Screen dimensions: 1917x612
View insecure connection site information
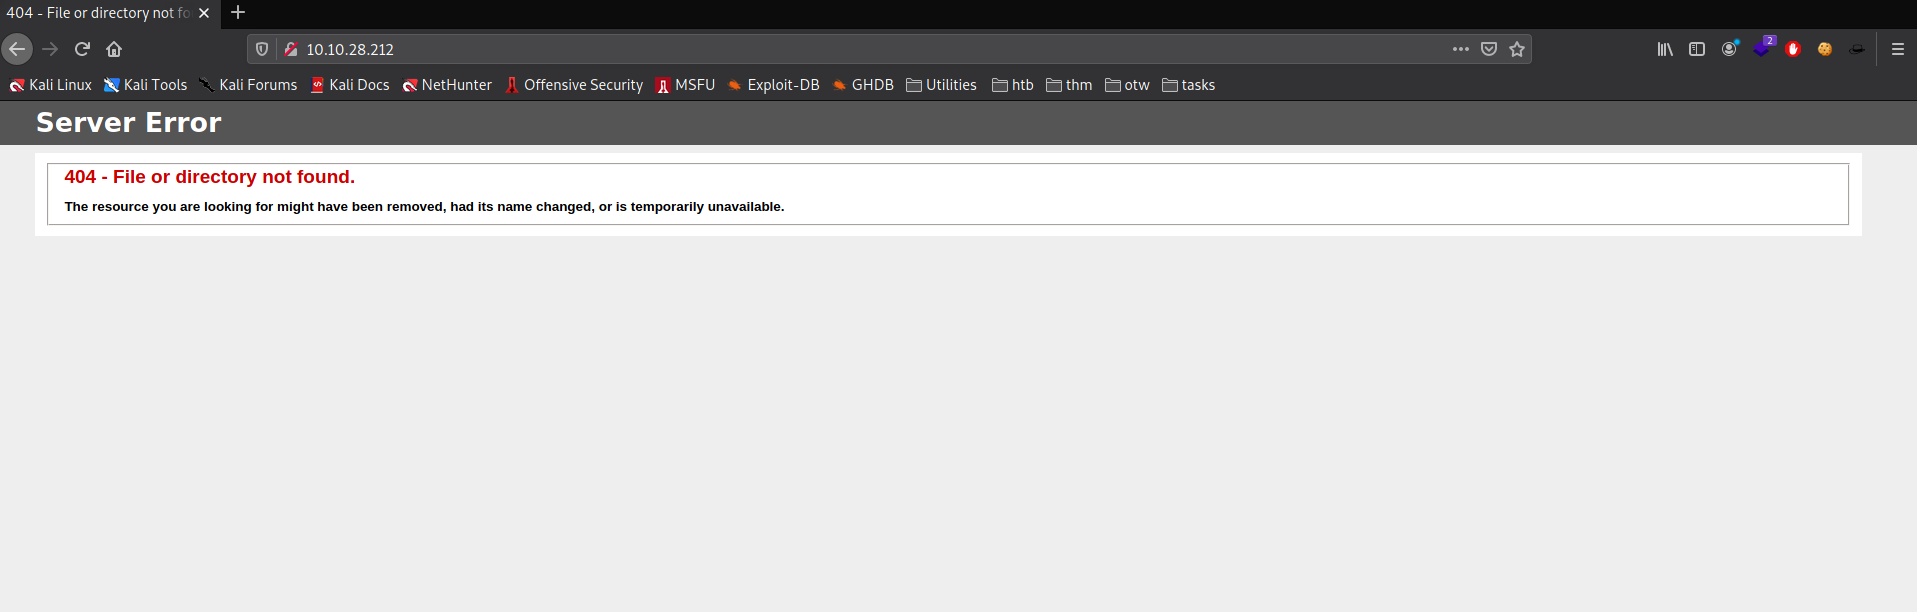pos(291,49)
